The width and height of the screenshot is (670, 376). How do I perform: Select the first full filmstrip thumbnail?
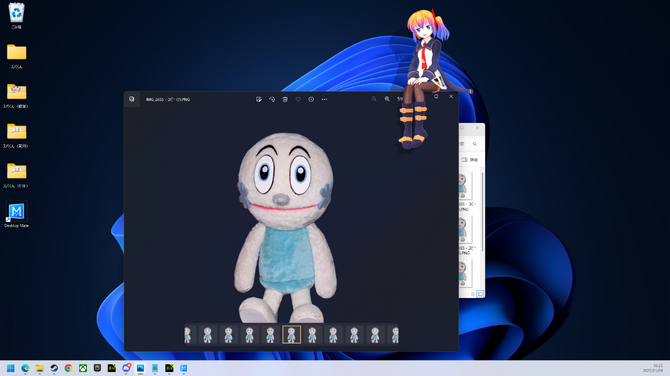207,335
